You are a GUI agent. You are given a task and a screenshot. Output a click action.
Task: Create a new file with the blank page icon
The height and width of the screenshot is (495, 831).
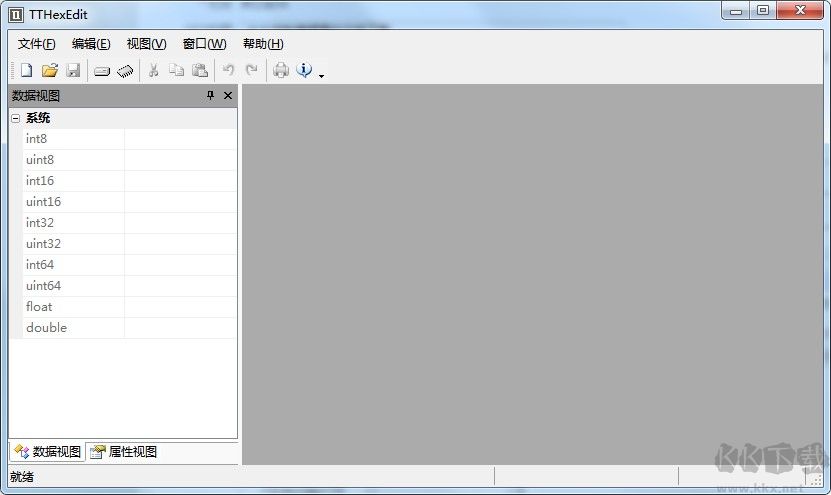[x=26, y=70]
